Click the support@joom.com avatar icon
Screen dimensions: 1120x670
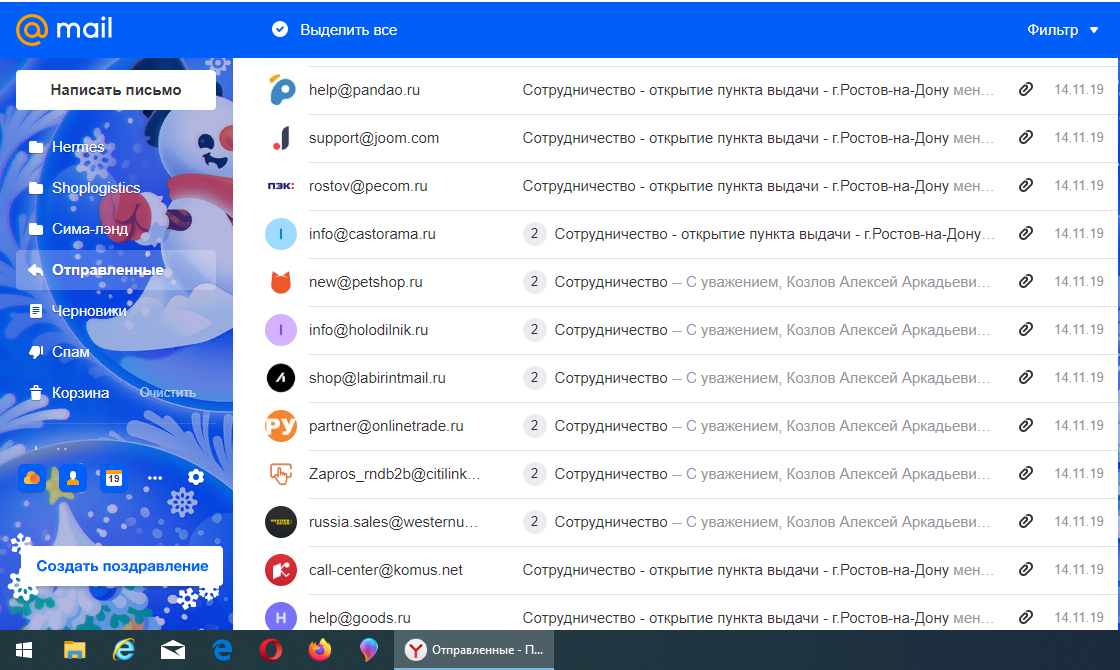281,139
